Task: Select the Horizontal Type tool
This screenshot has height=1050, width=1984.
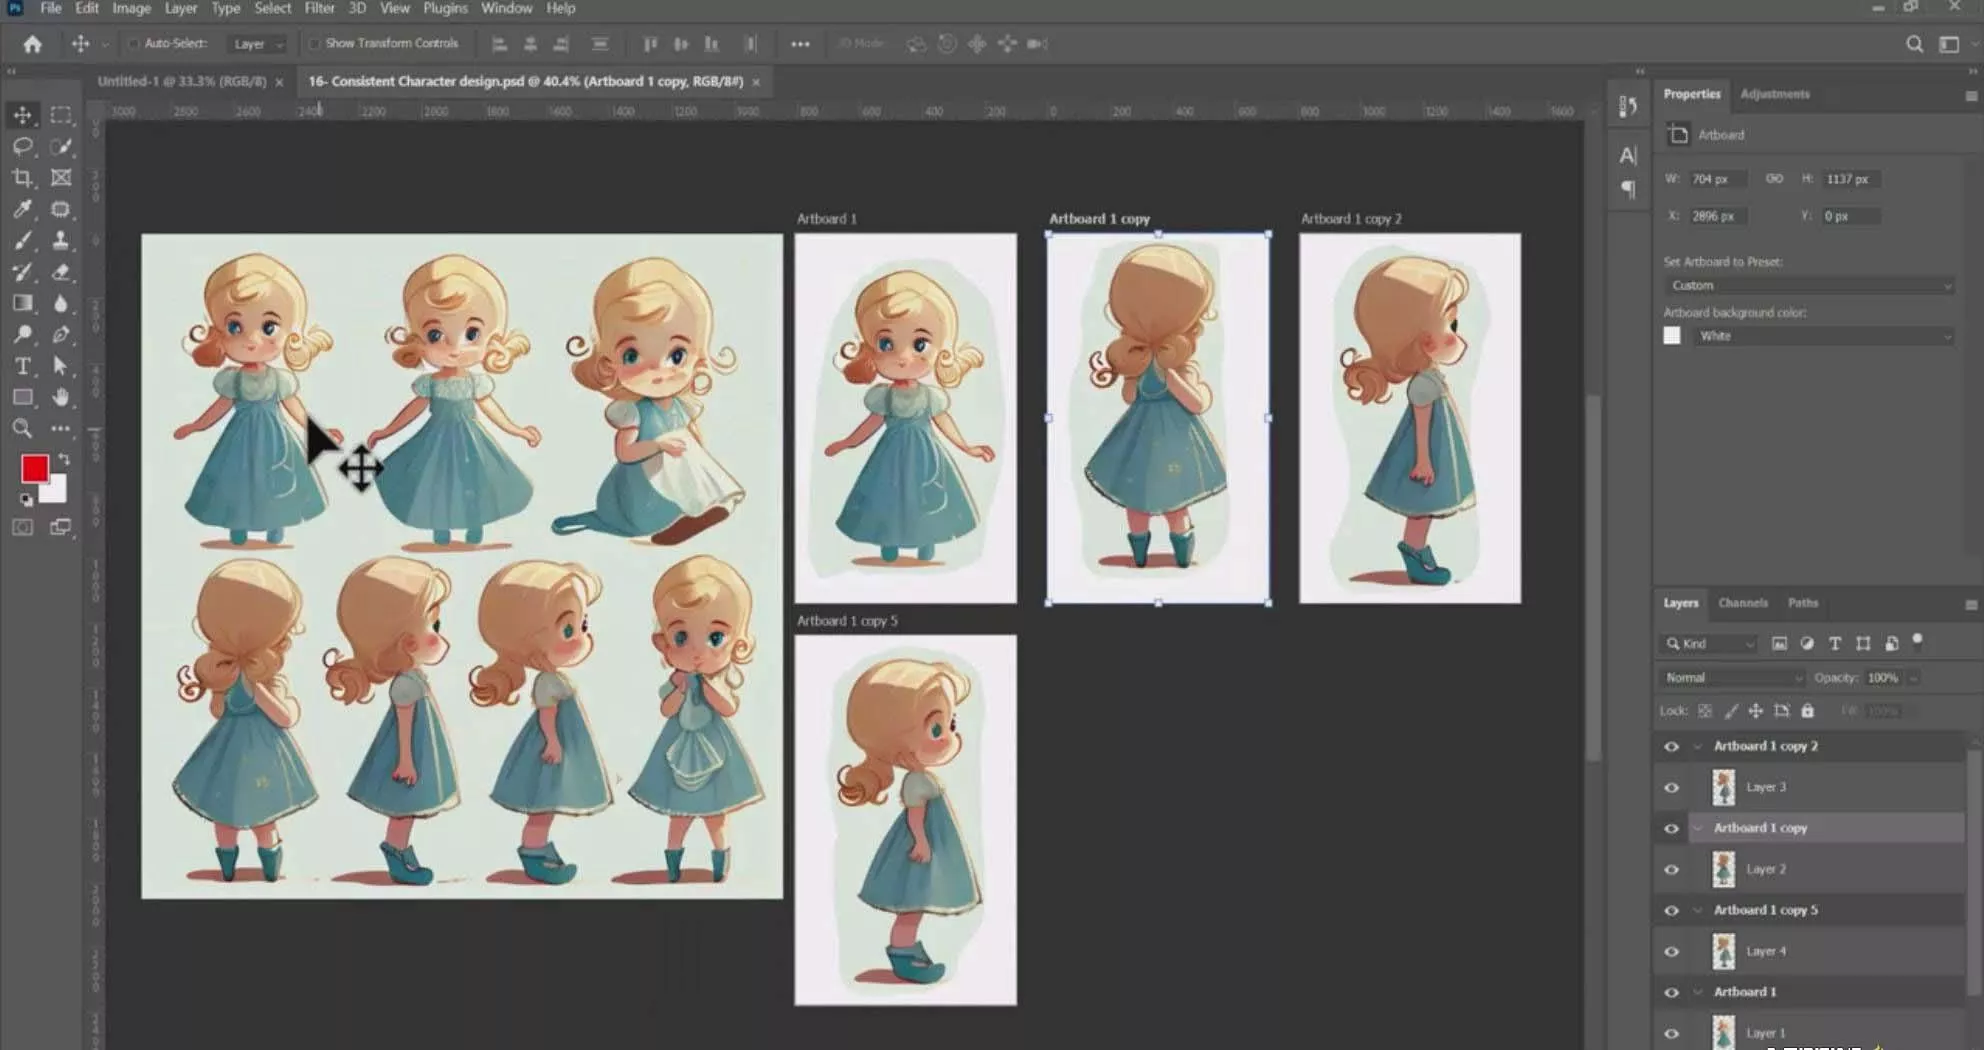Action: 22,366
